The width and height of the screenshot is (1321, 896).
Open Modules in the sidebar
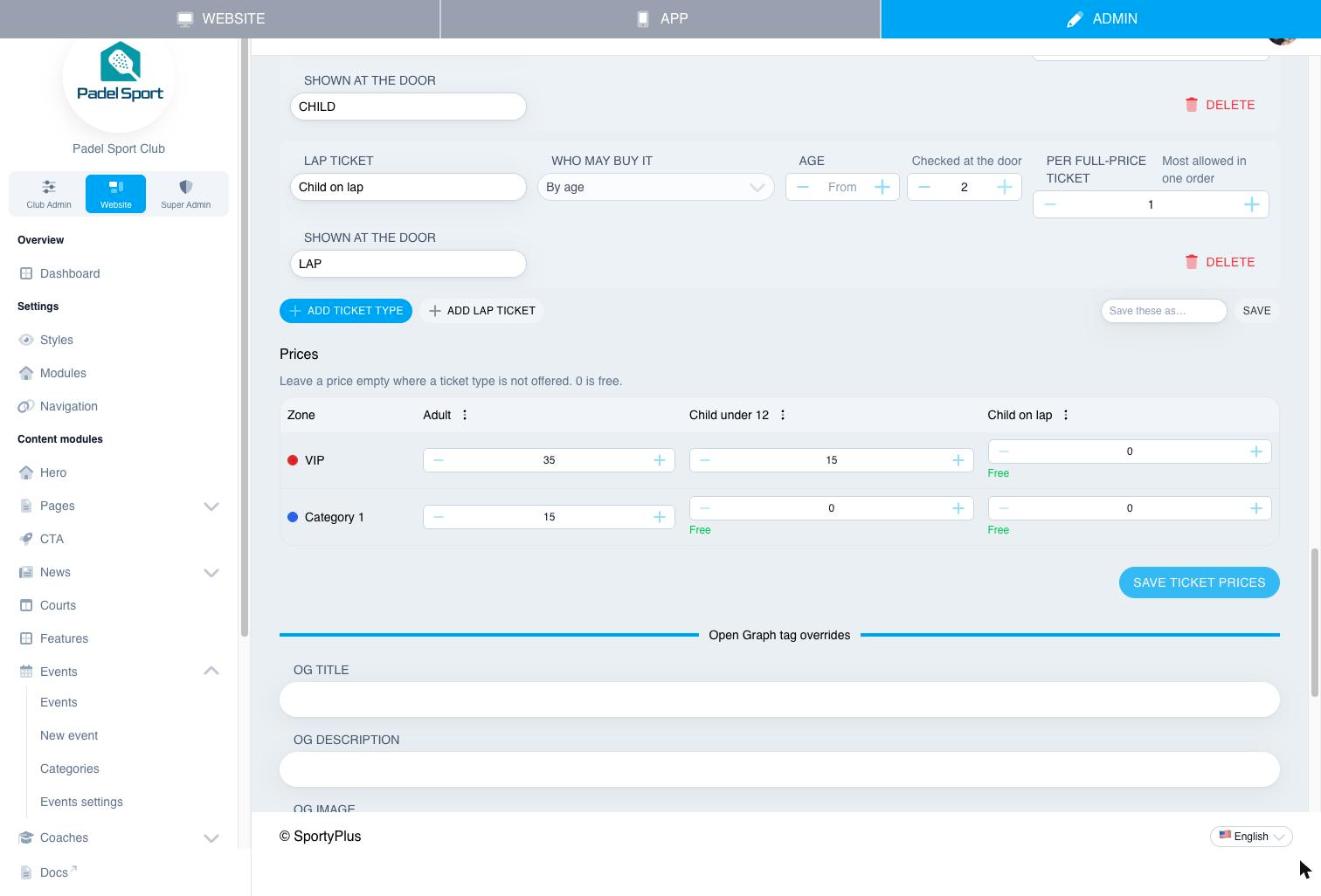point(62,373)
